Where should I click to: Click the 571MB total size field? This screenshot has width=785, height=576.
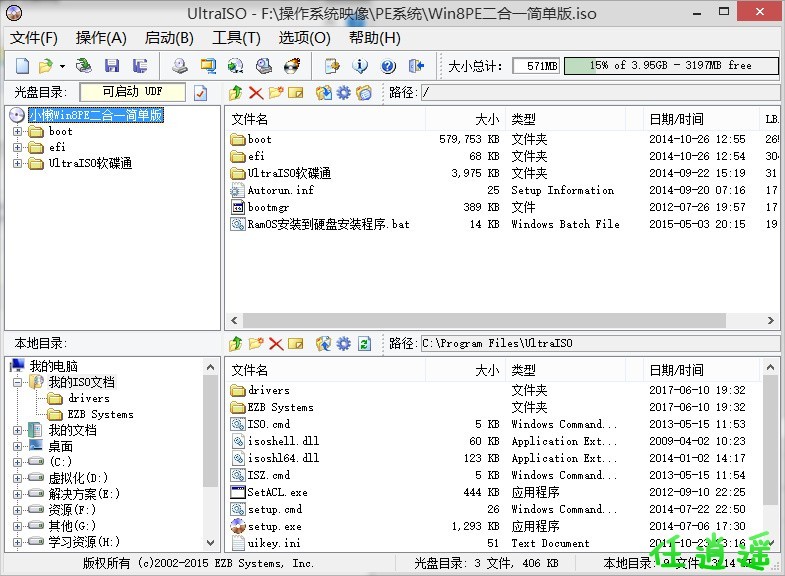pyautogui.click(x=536, y=66)
